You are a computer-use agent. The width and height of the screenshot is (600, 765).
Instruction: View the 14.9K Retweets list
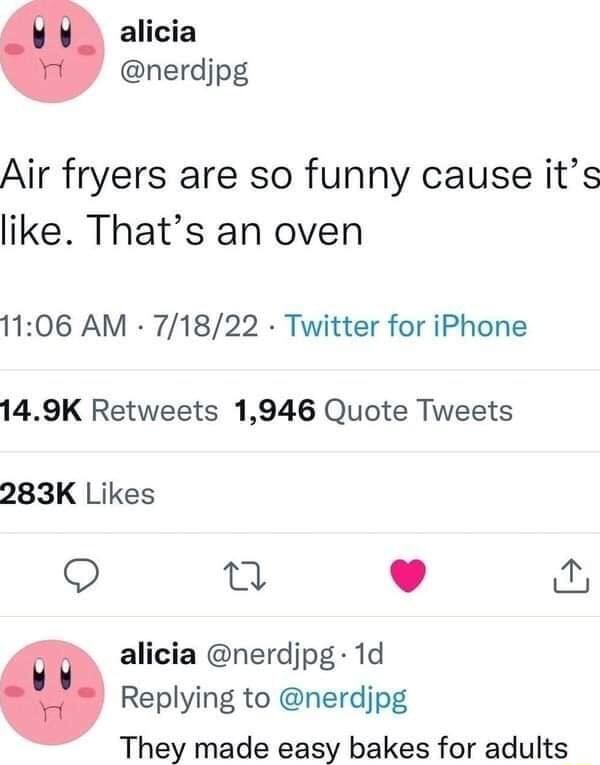click(109, 410)
